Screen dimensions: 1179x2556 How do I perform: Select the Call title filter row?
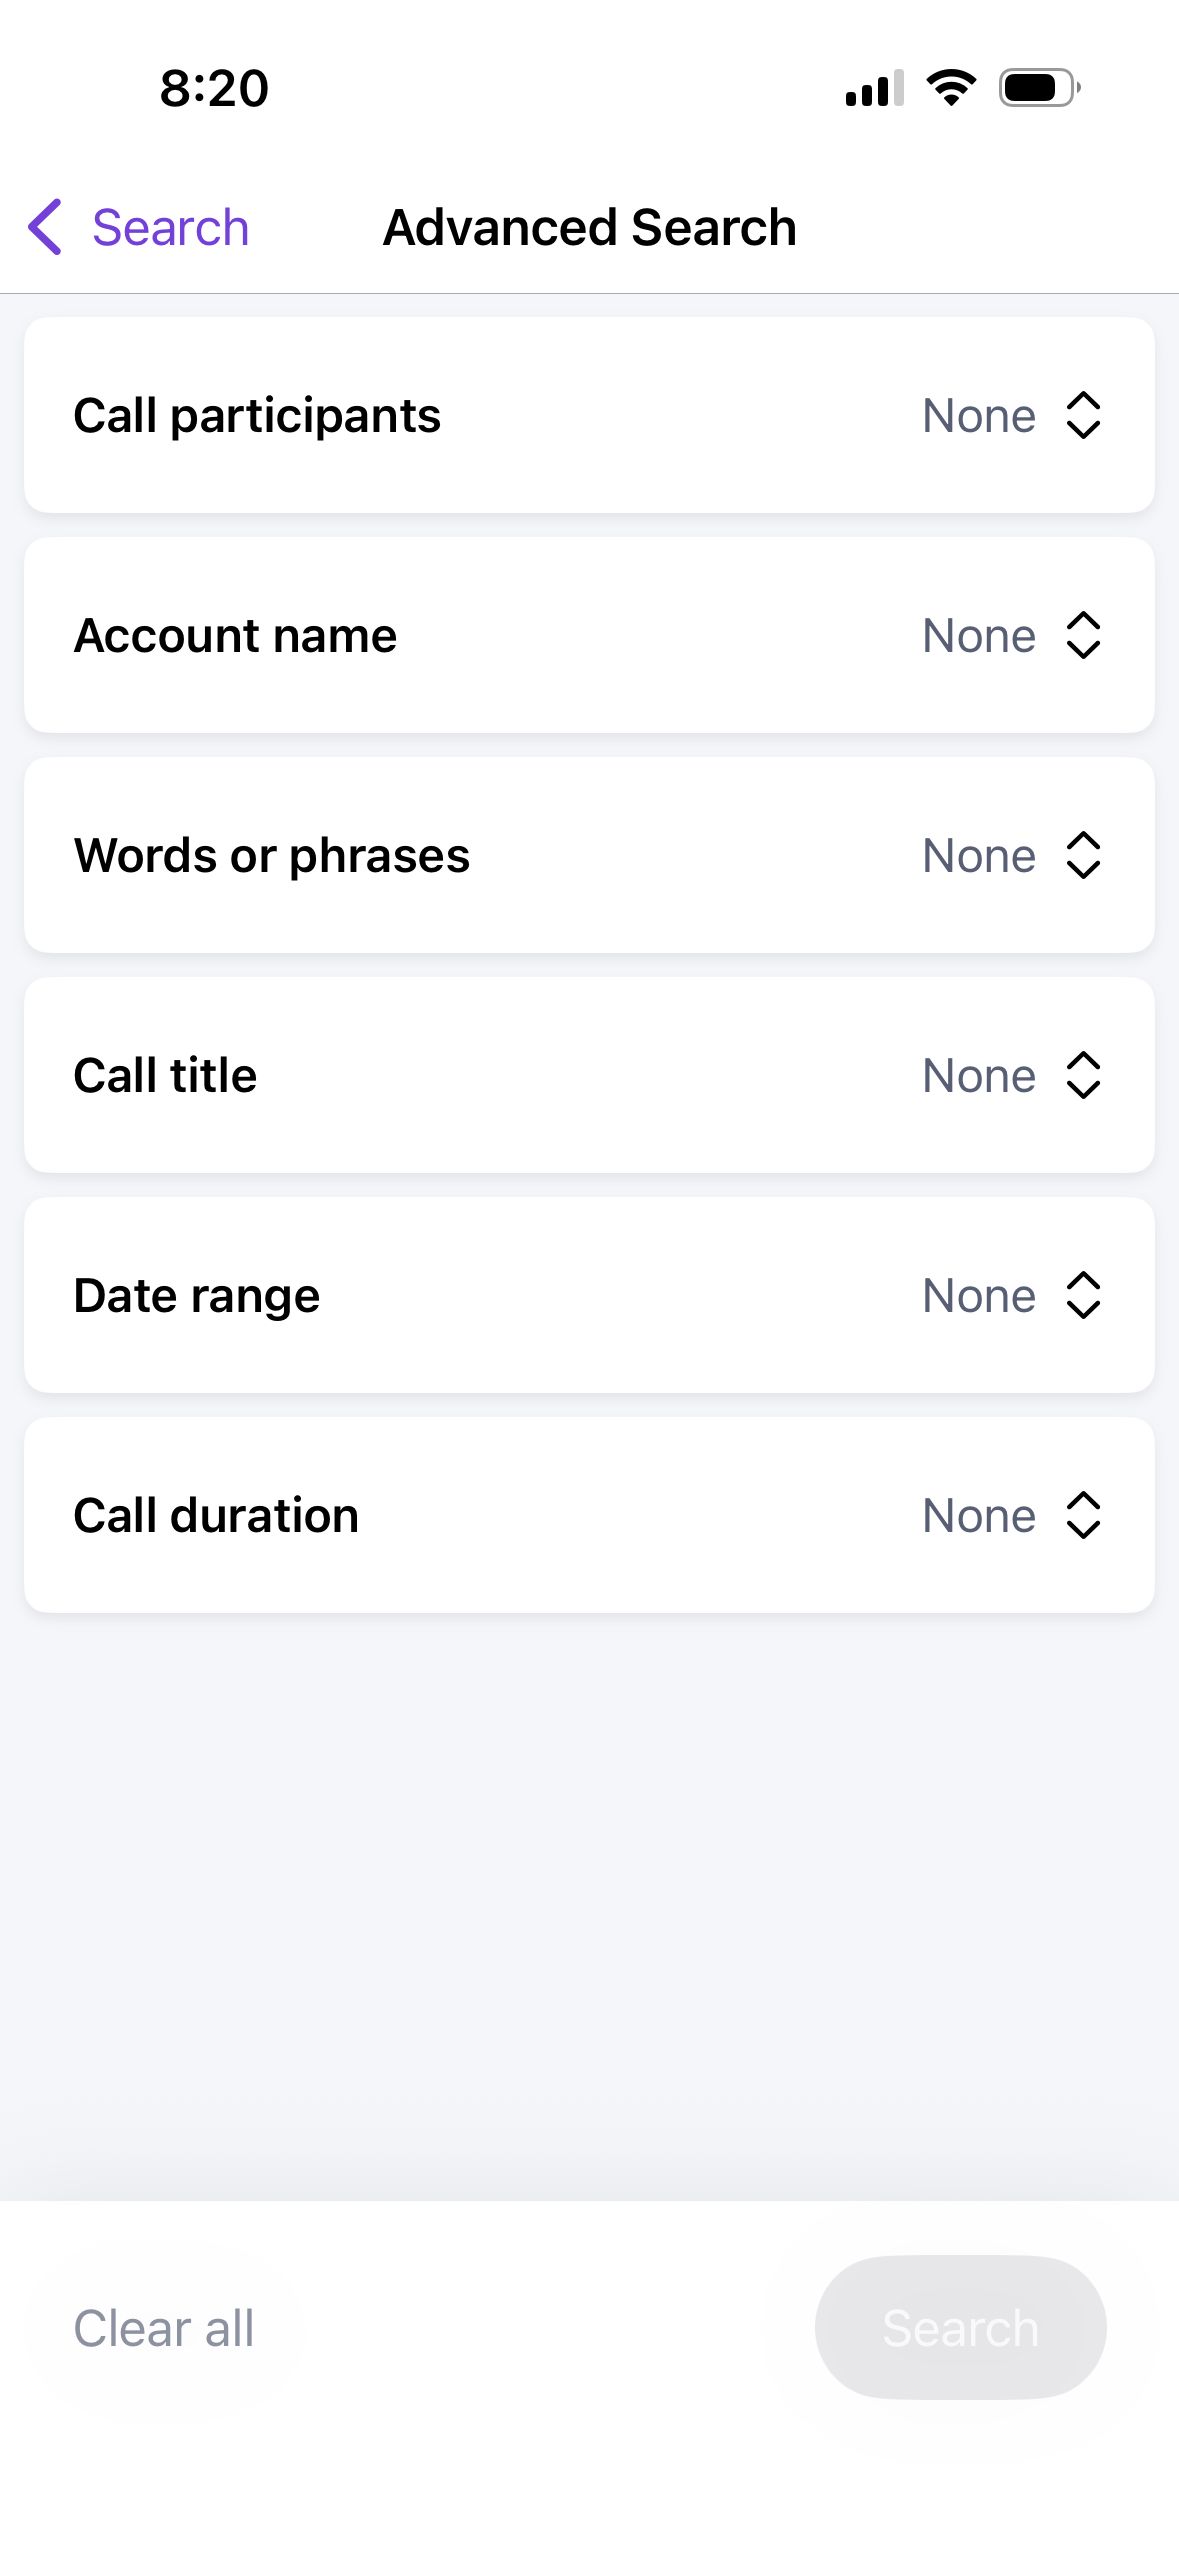click(x=589, y=1075)
